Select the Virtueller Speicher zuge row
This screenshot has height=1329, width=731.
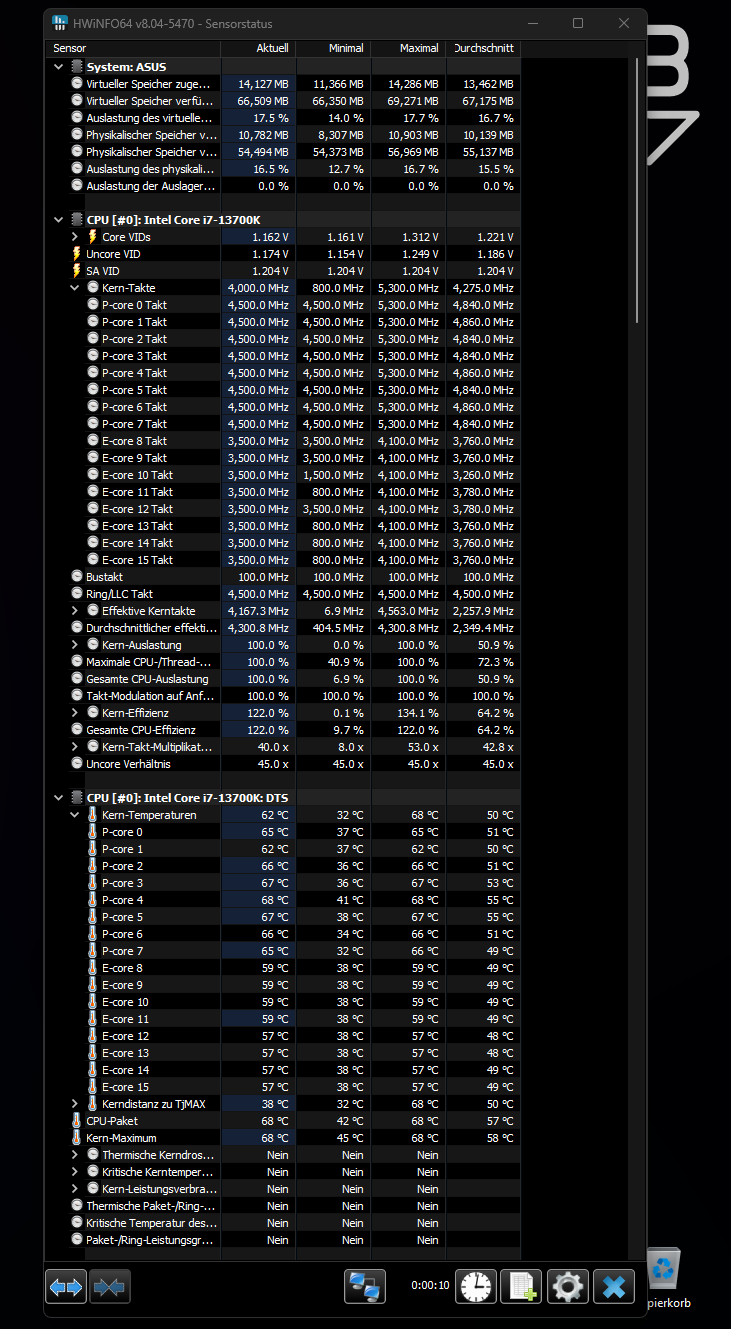point(284,84)
